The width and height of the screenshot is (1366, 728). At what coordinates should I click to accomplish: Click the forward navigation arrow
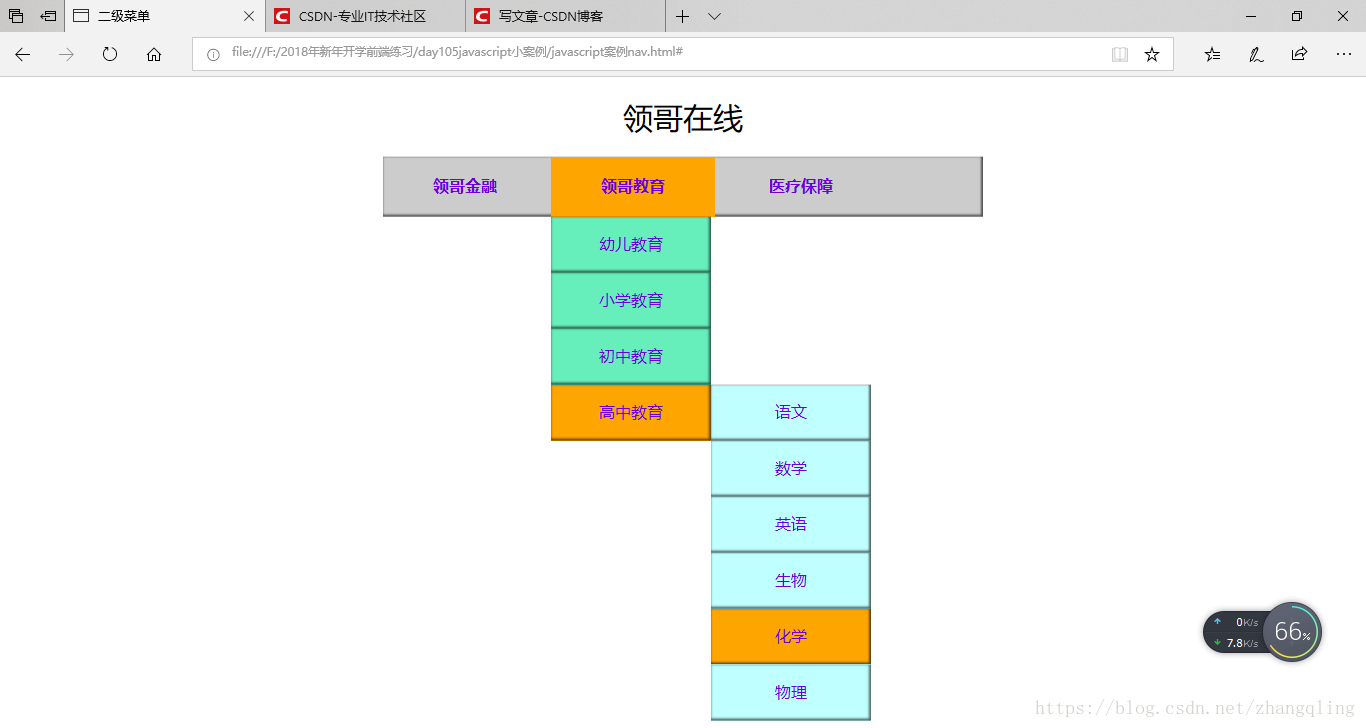tap(66, 54)
